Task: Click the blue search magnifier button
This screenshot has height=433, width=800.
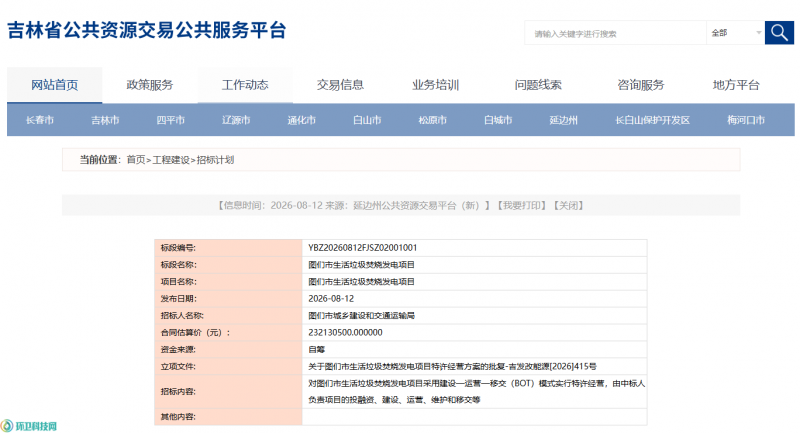Action: [779, 33]
